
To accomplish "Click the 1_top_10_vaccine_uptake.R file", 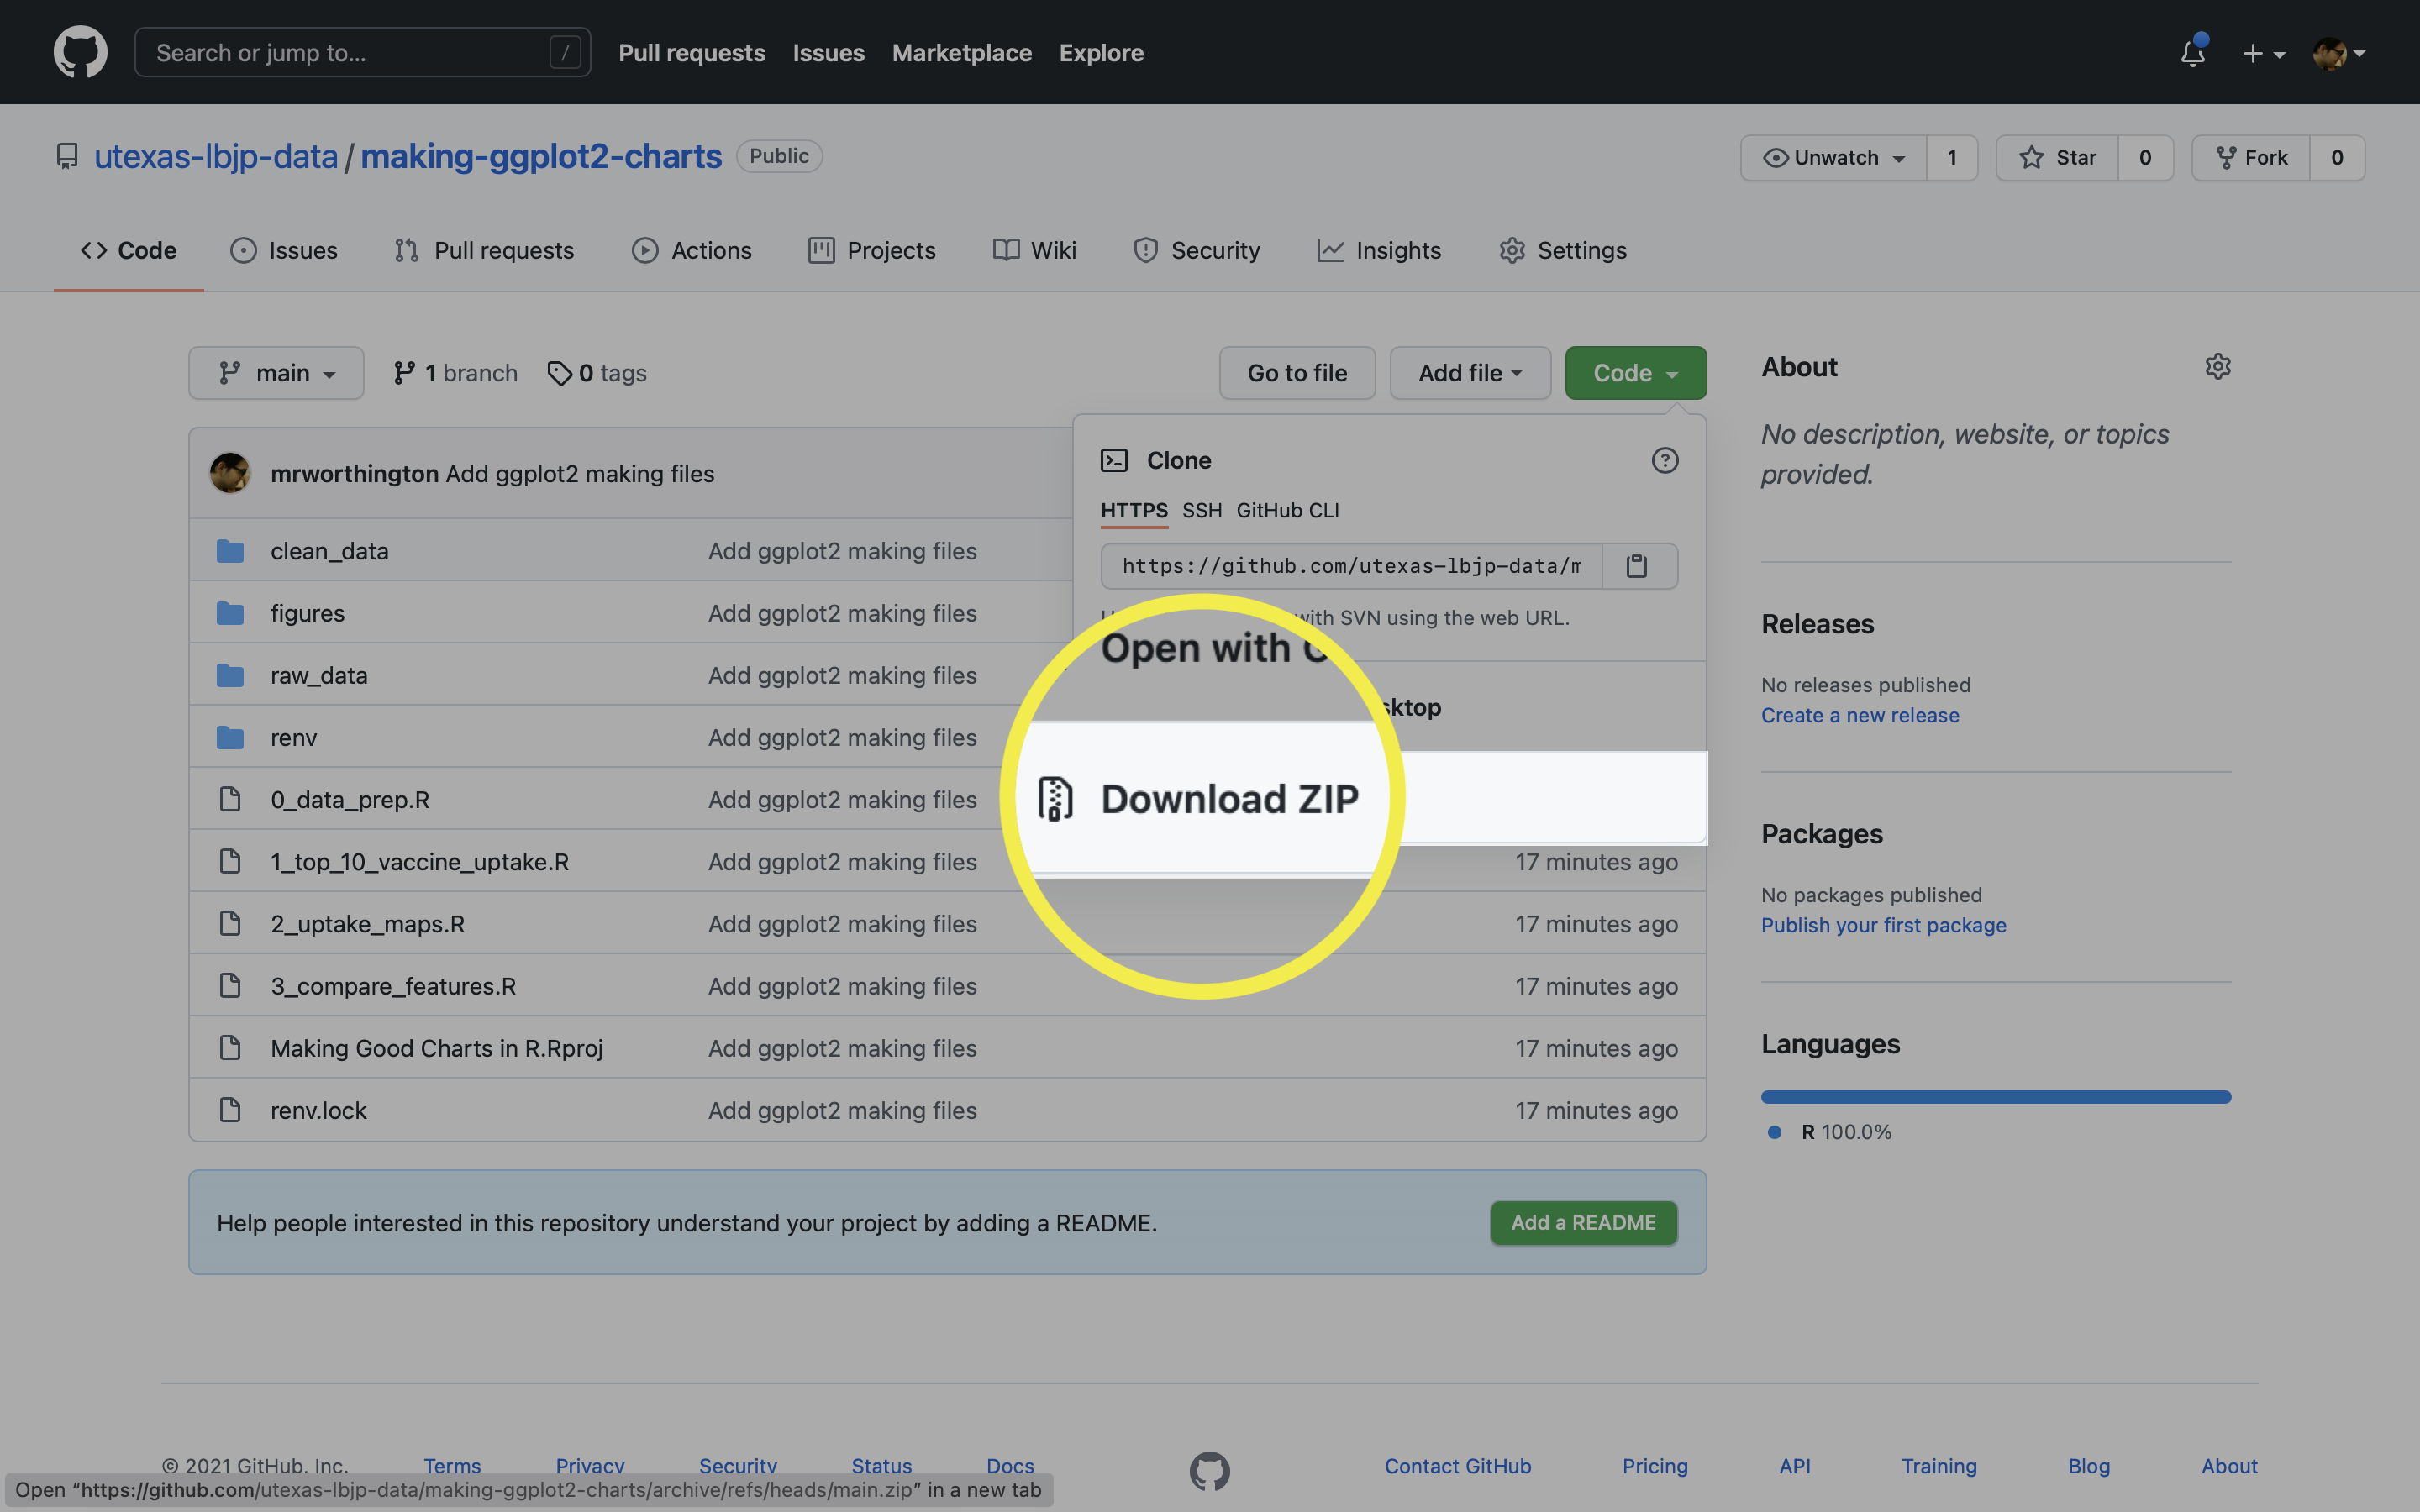I will pos(418,860).
